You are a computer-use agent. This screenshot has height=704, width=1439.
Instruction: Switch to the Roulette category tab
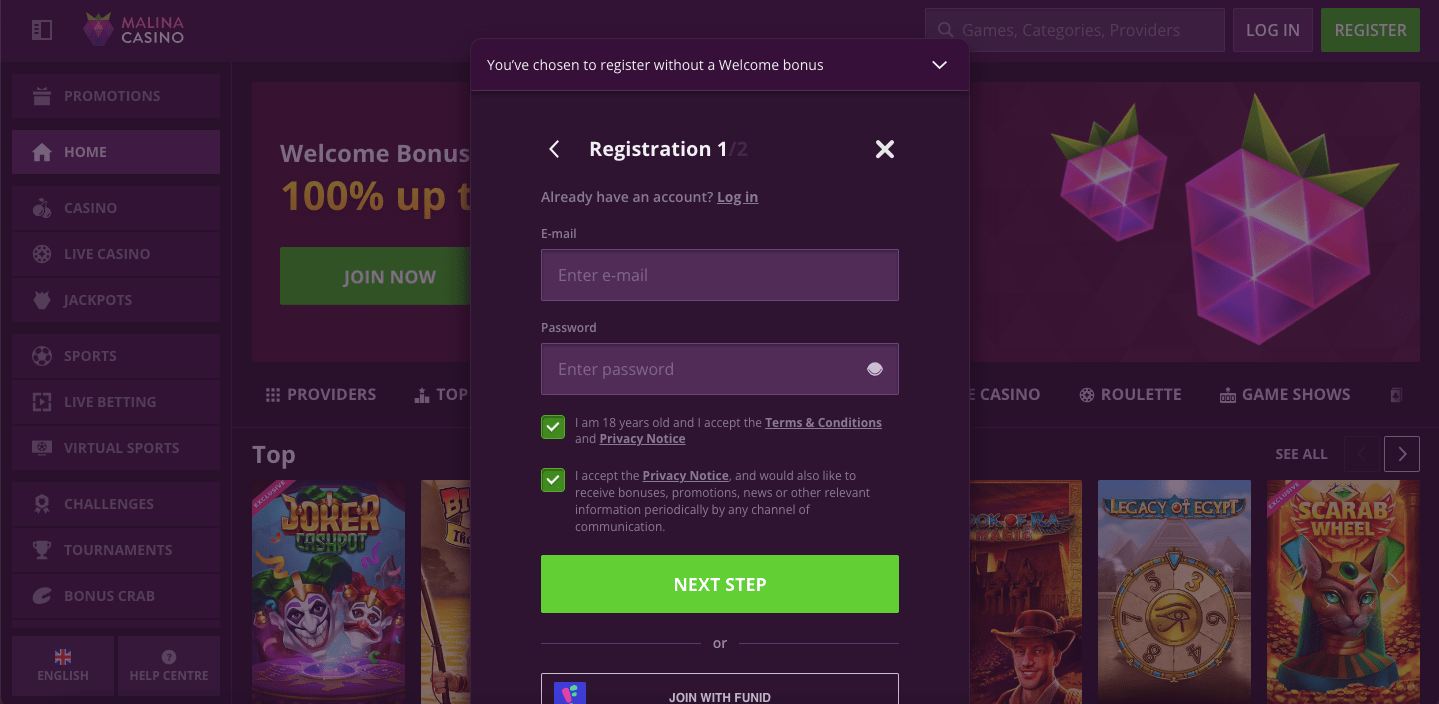pos(1130,394)
